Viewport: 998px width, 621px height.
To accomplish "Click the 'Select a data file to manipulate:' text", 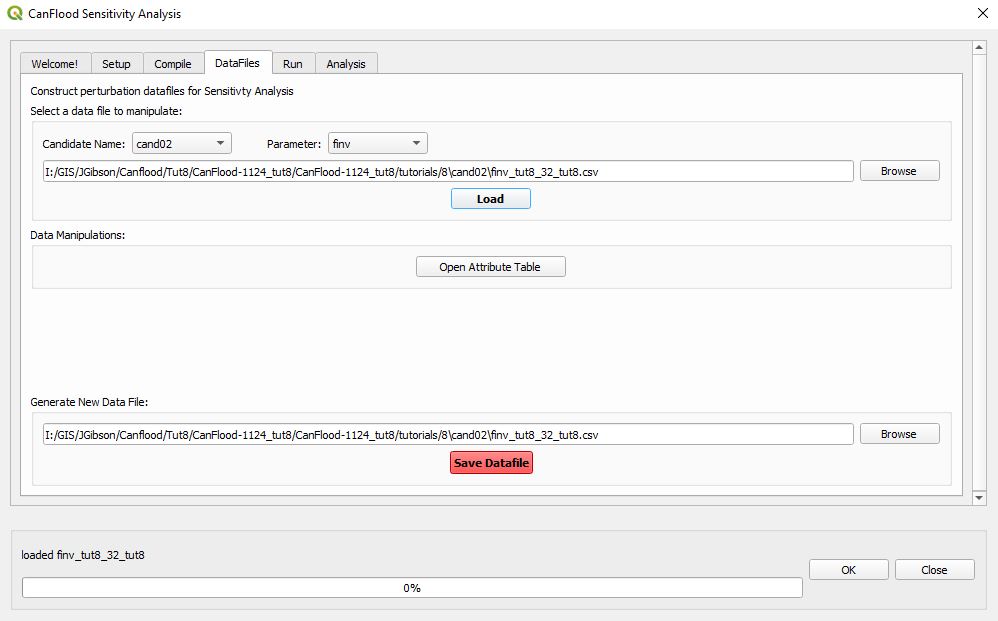I will (106, 111).
